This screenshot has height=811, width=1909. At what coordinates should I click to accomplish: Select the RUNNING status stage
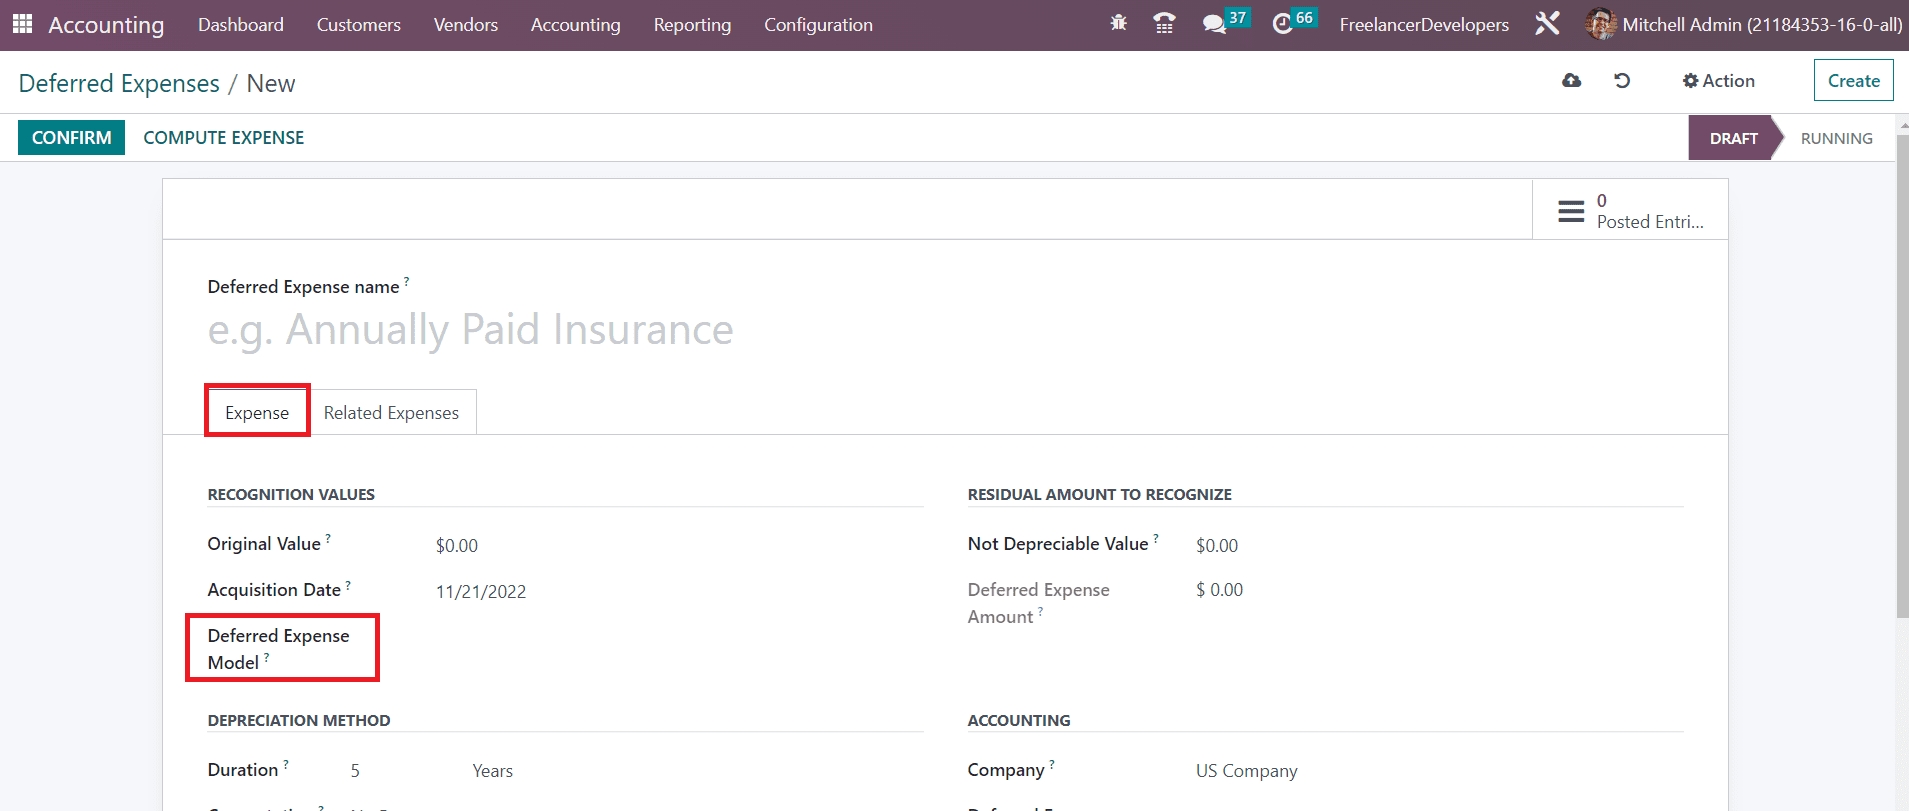(x=1836, y=138)
